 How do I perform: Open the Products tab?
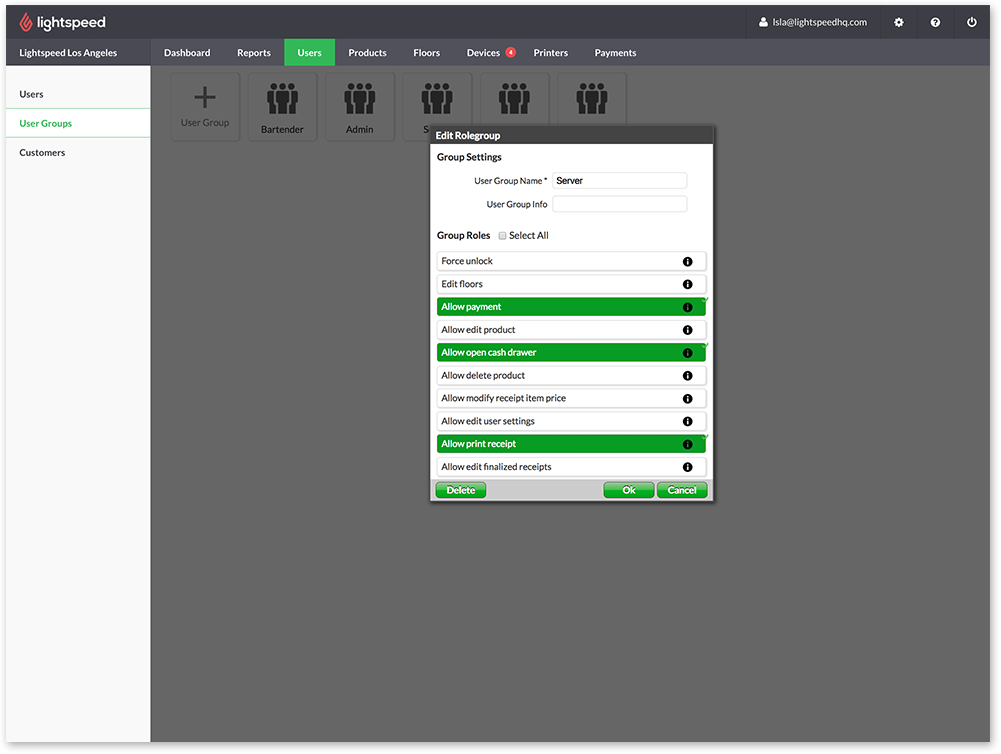(367, 53)
